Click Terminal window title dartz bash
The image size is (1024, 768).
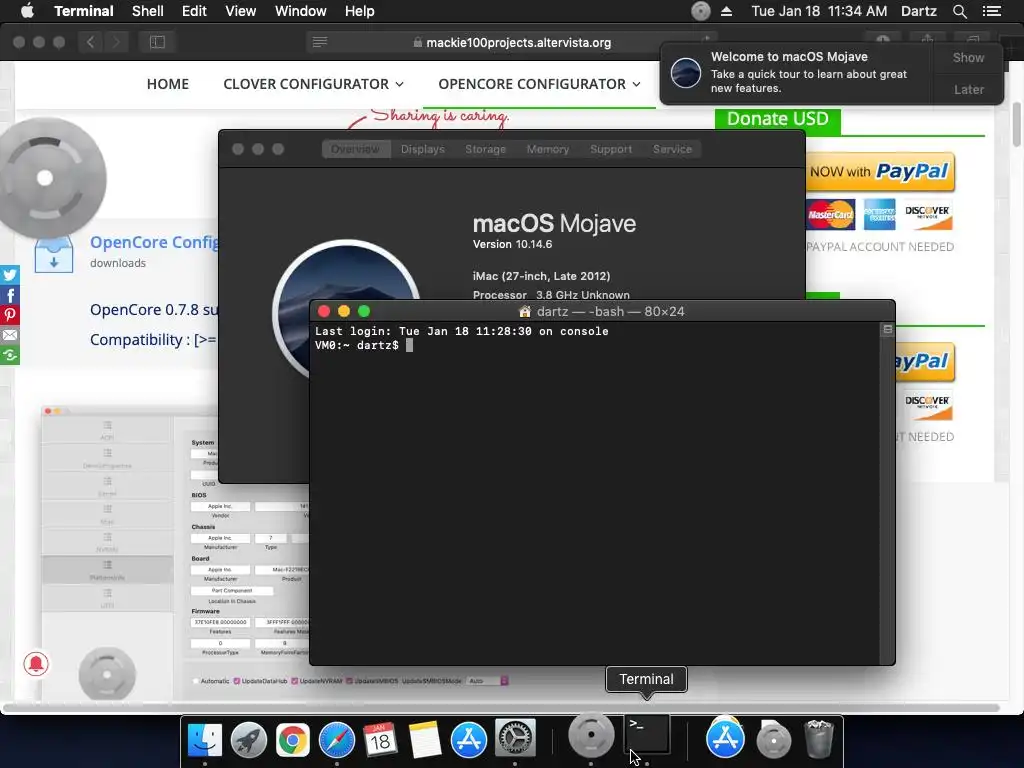[x=601, y=312]
